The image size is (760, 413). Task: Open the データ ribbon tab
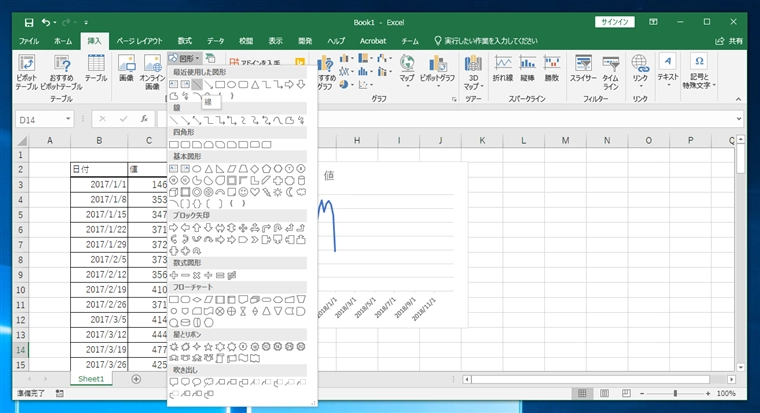(216, 41)
